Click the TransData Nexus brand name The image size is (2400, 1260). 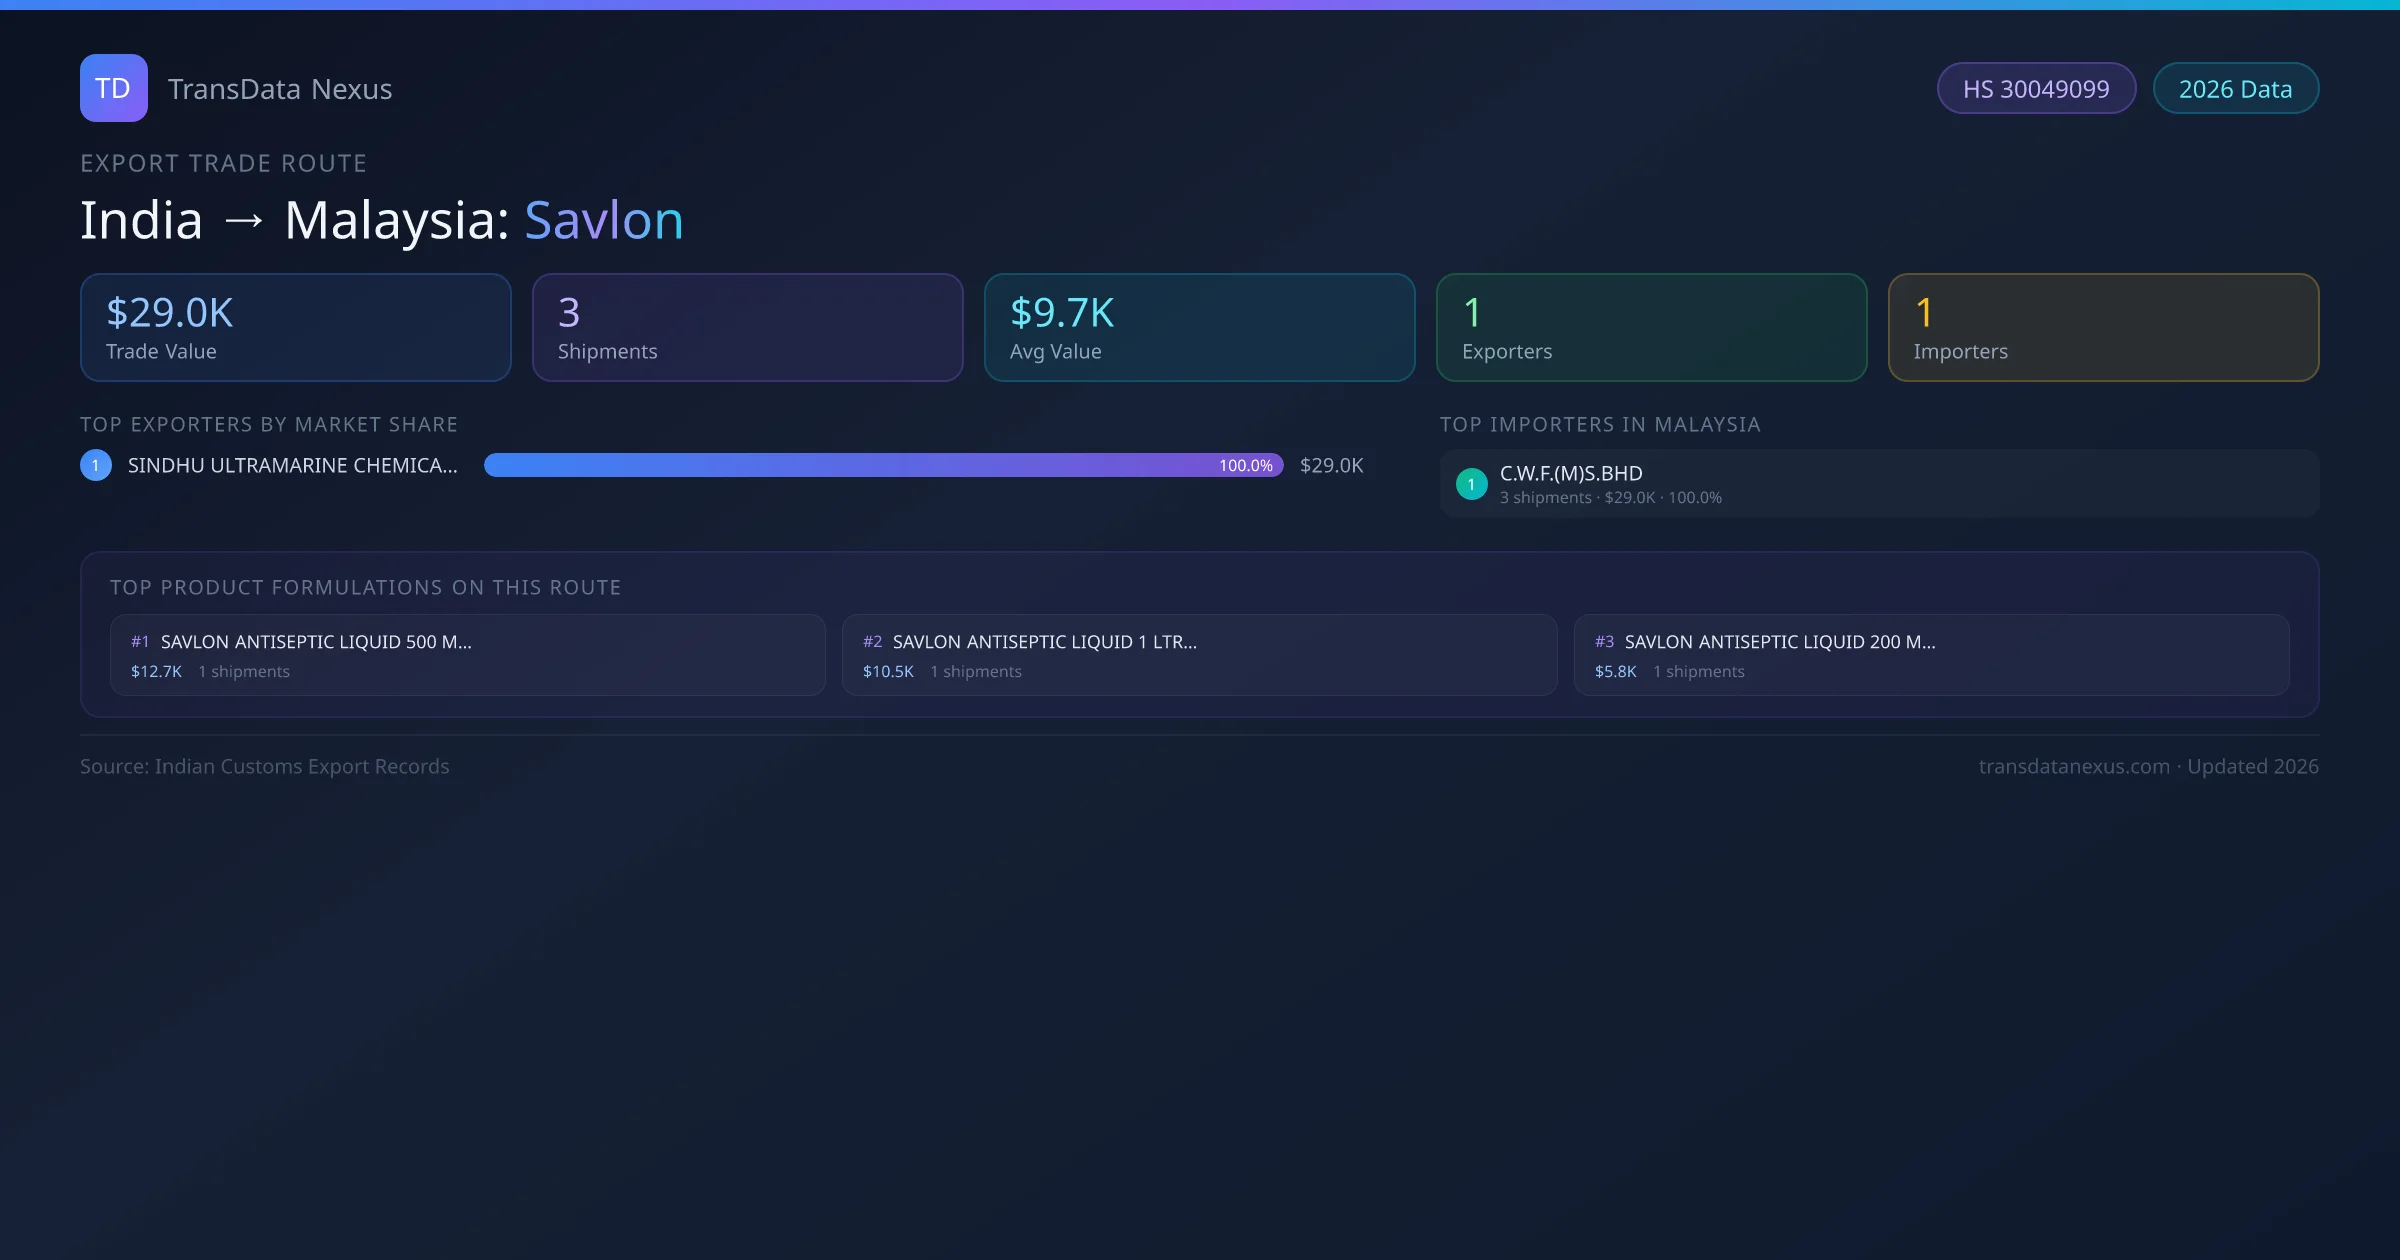coord(280,89)
